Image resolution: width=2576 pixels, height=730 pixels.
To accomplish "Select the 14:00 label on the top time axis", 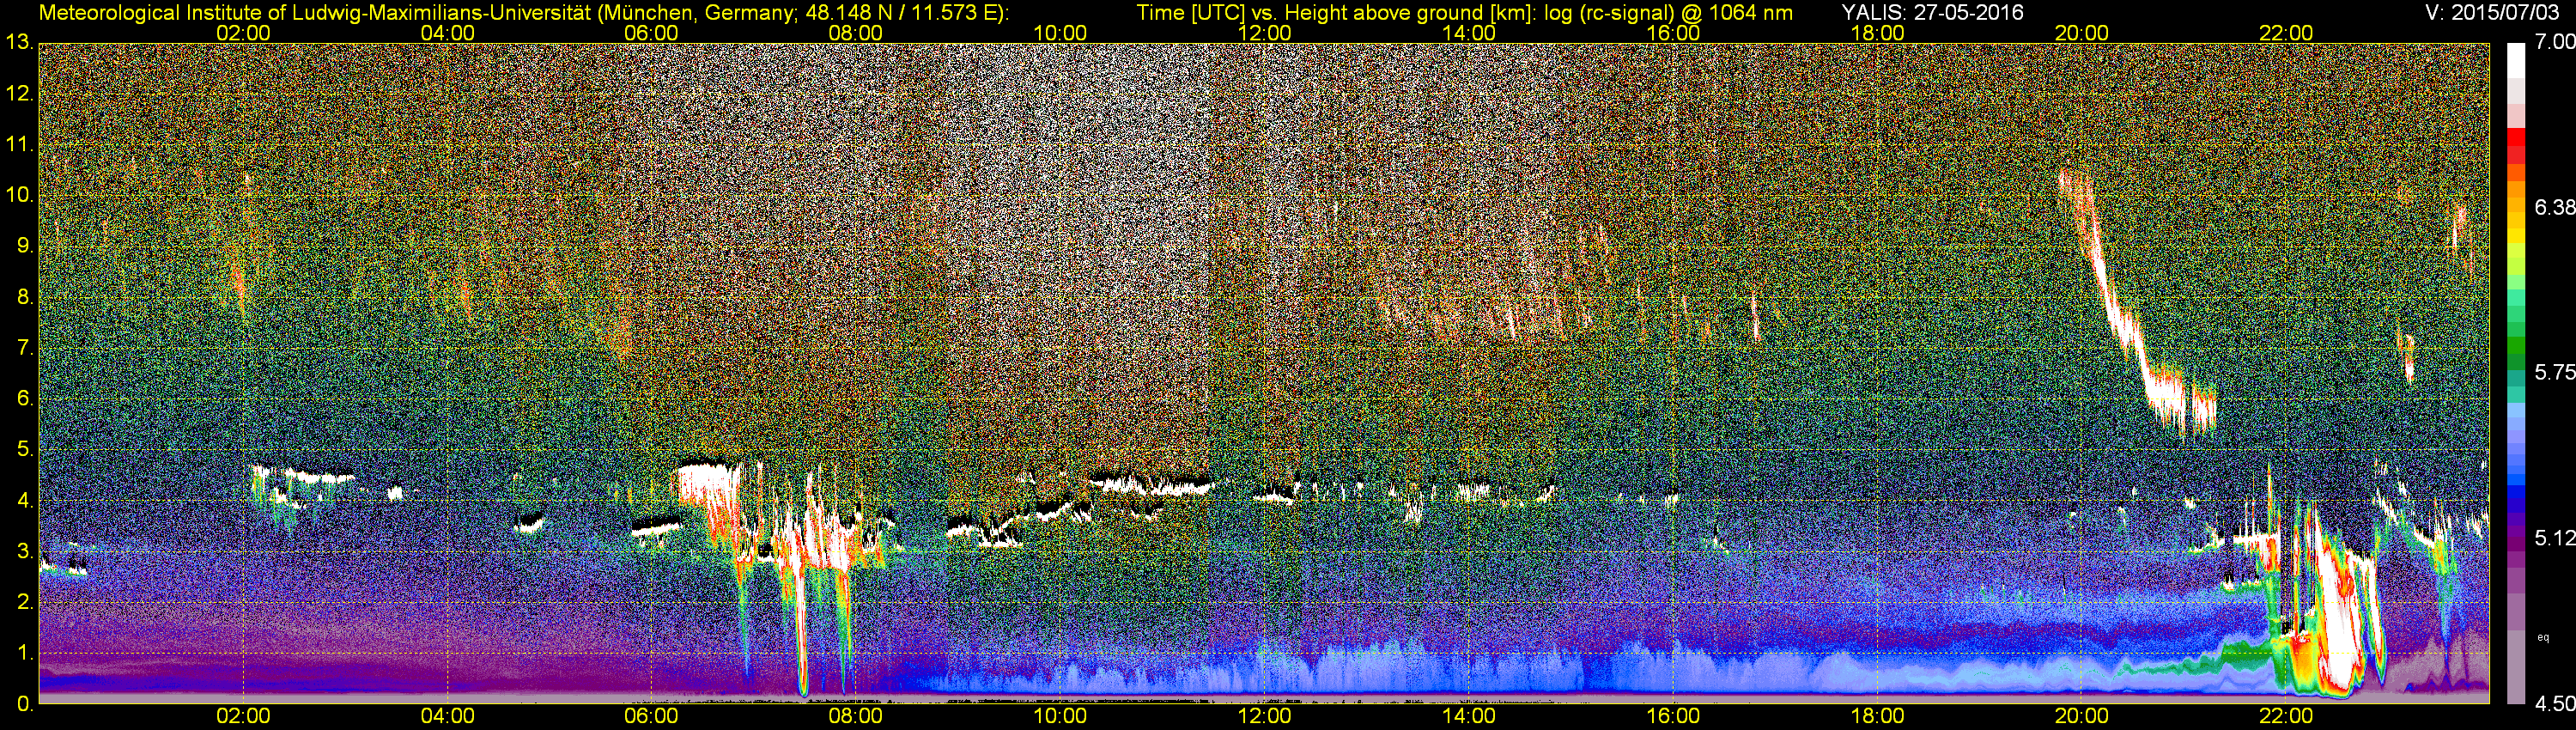I will click(x=1469, y=33).
